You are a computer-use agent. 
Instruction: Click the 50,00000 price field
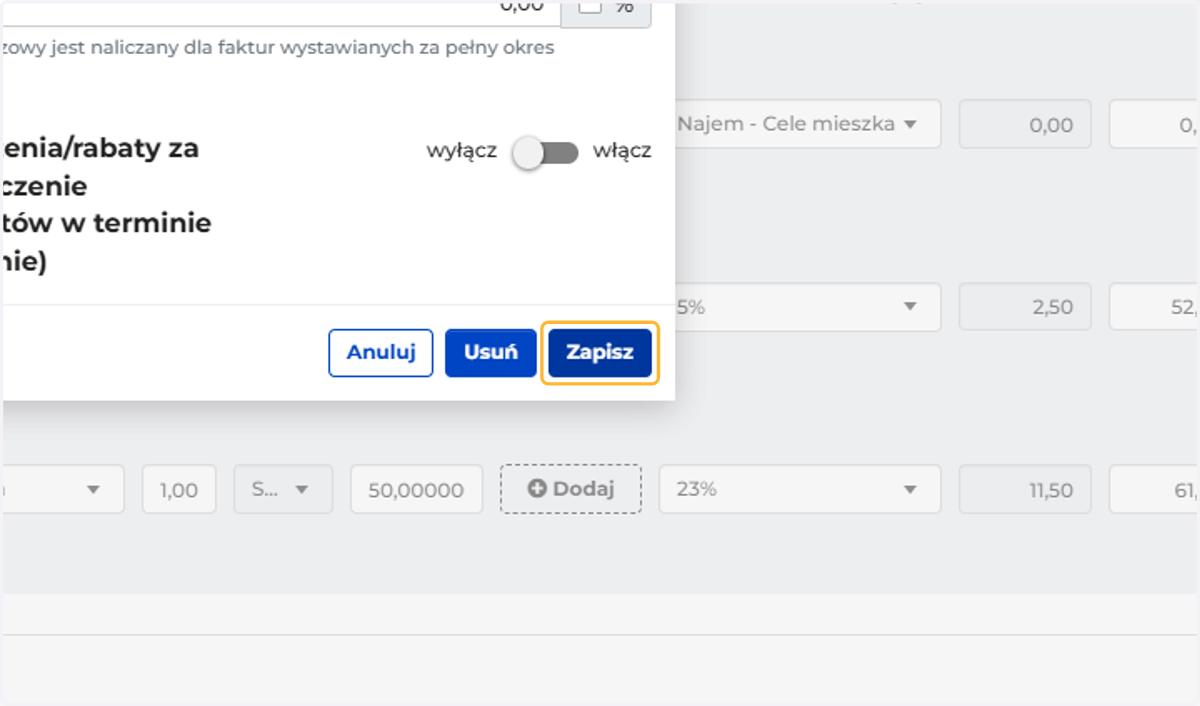point(416,490)
